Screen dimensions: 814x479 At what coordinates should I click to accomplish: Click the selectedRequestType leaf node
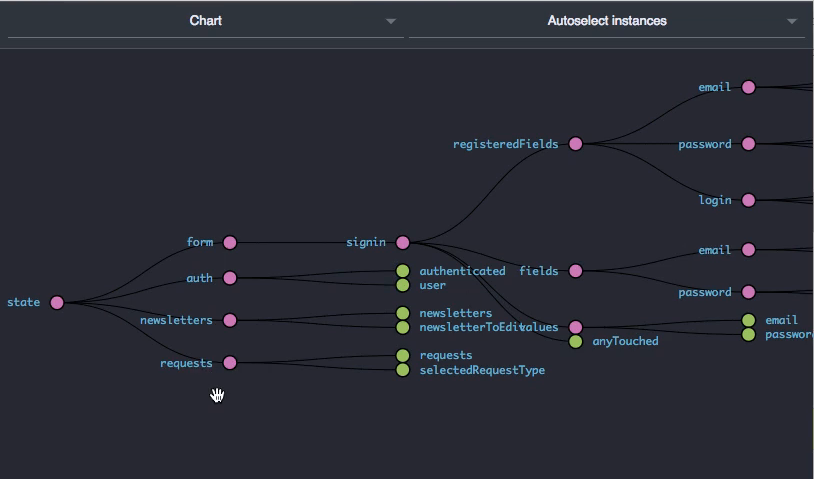(x=402, y=370)
